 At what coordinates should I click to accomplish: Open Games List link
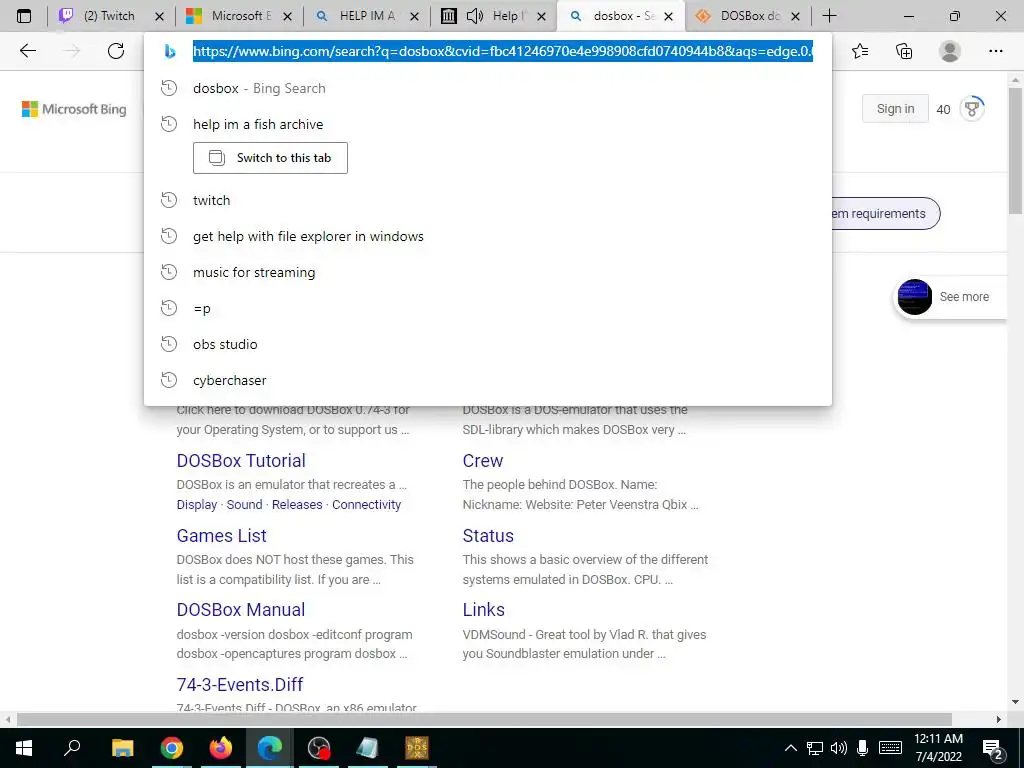pyautogui.click(x=221, y=536)
